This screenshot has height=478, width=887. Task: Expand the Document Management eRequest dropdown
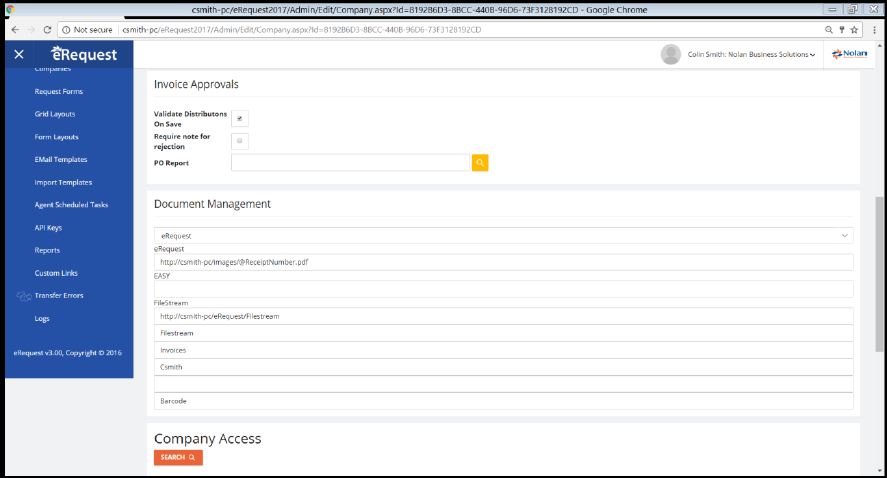click(x=503, y=235)
